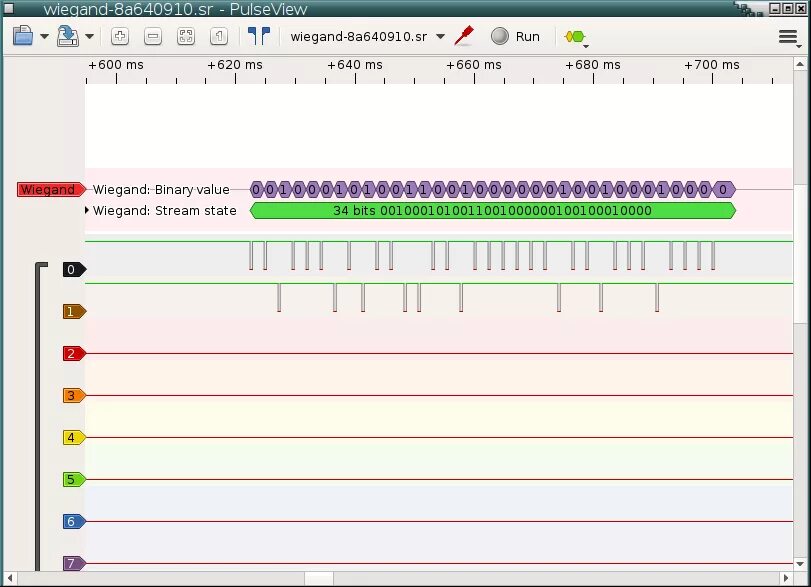The width and height of the screenshot is (811, 587).
Task: Click the logic channel group bracket handle
Action: click(40, 417)
